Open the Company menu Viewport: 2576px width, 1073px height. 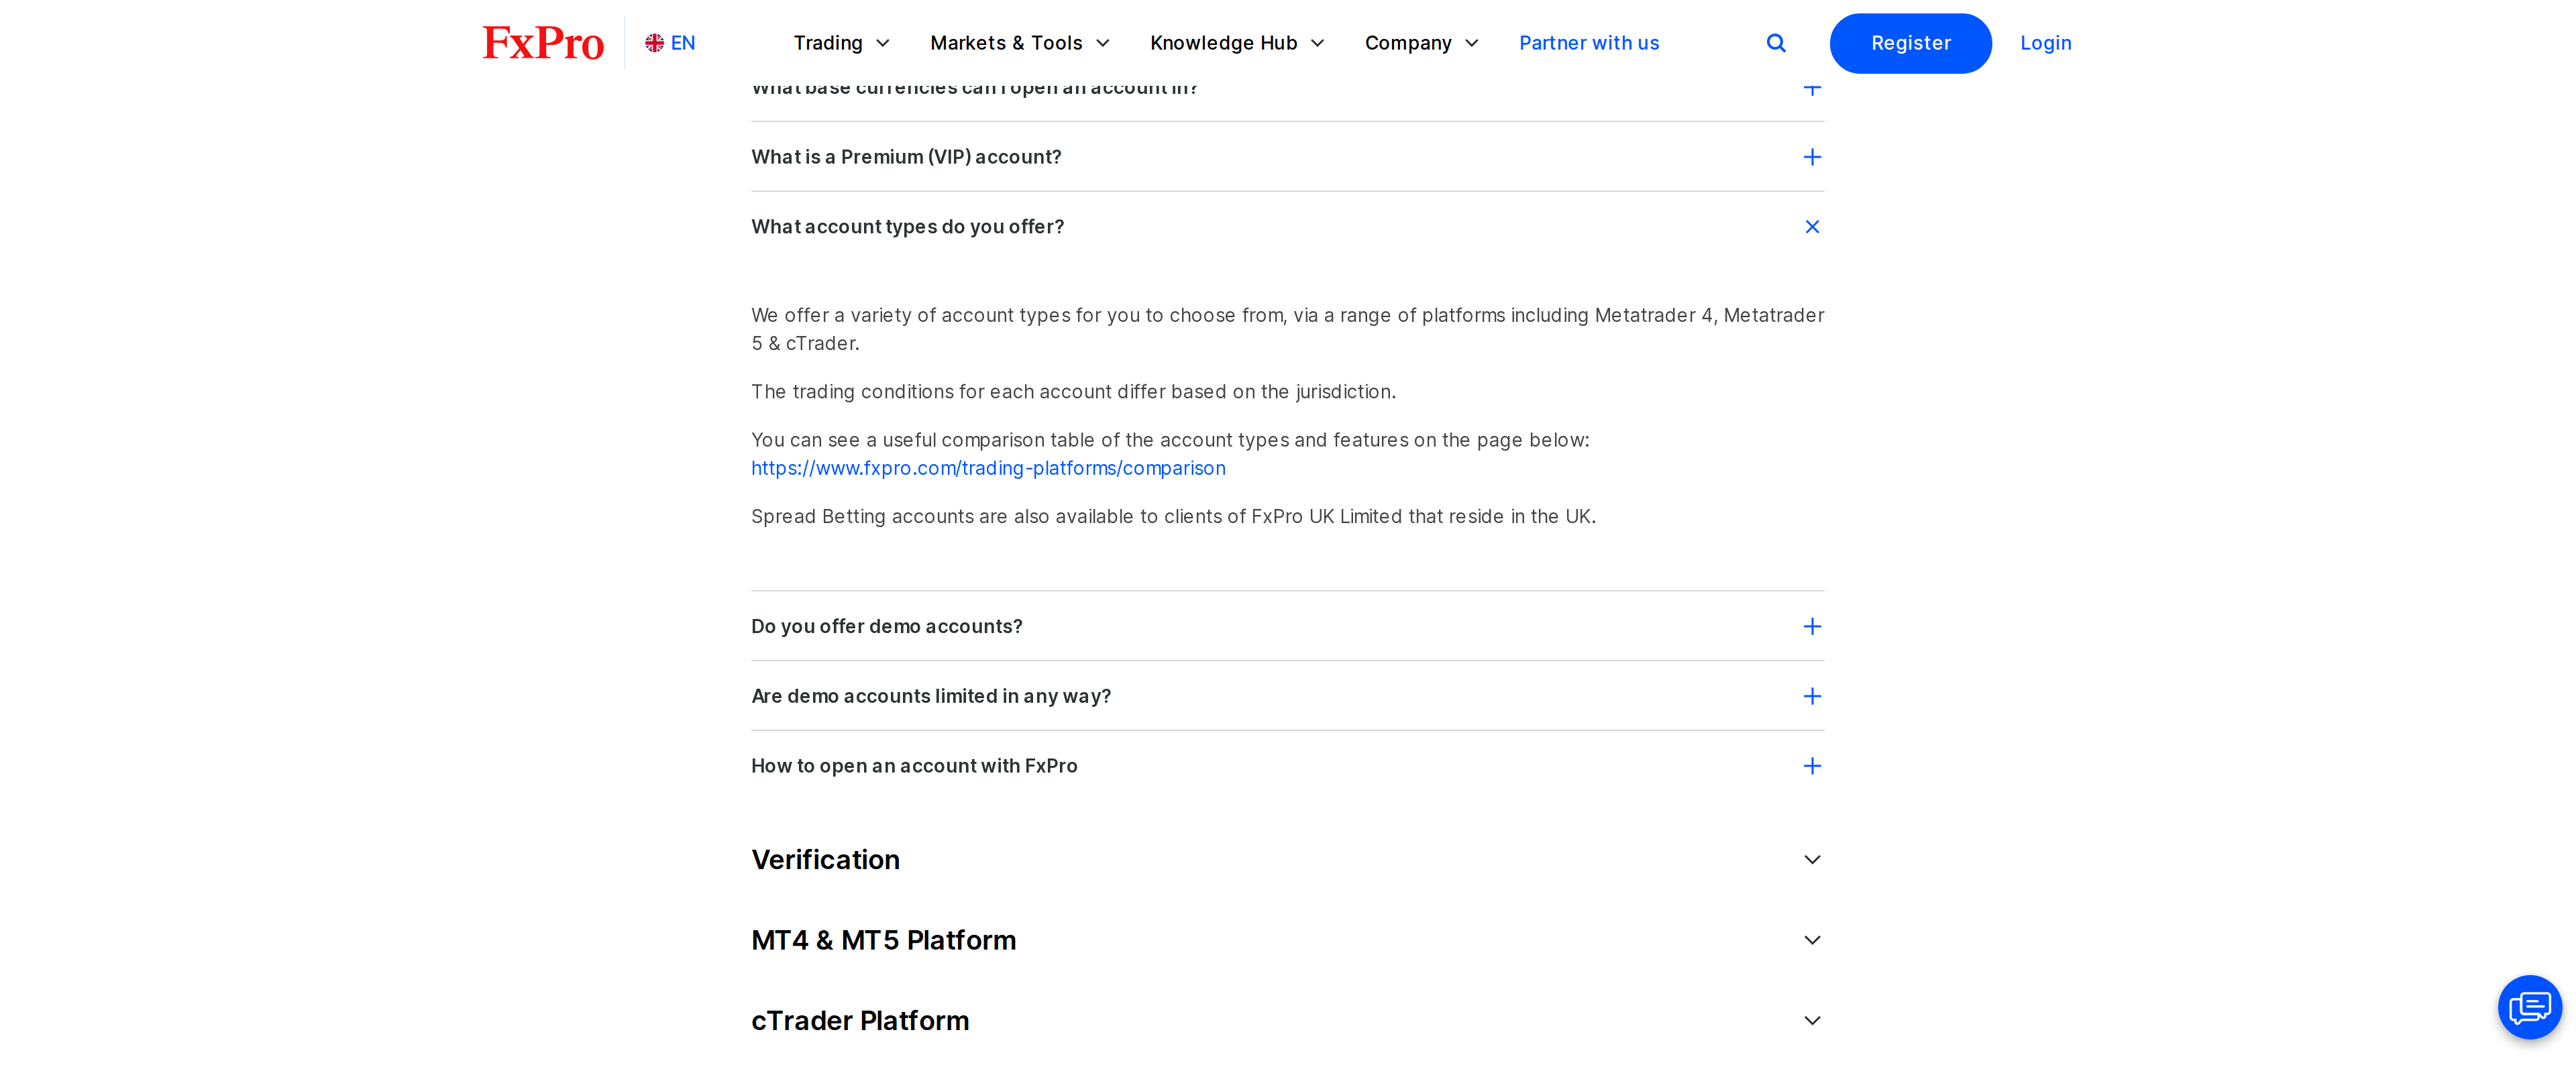1421,43
